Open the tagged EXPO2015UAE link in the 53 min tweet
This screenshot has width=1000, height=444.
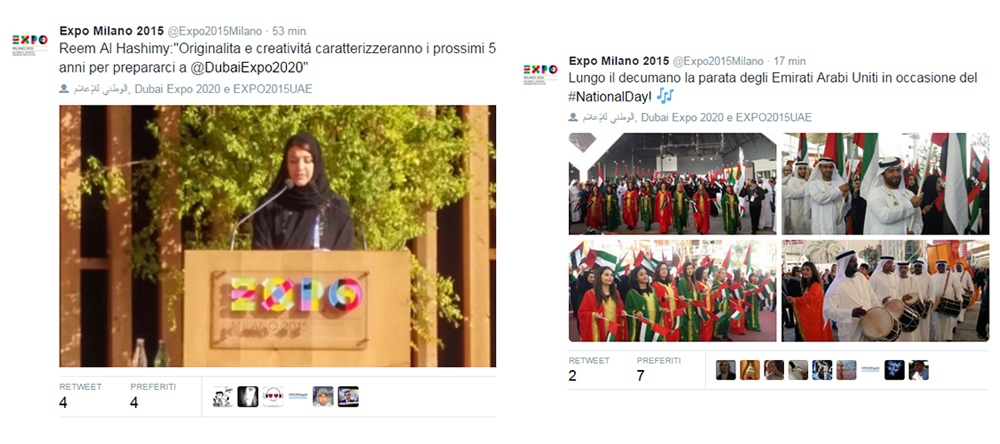pyautogui.click(x=273, y=89)
